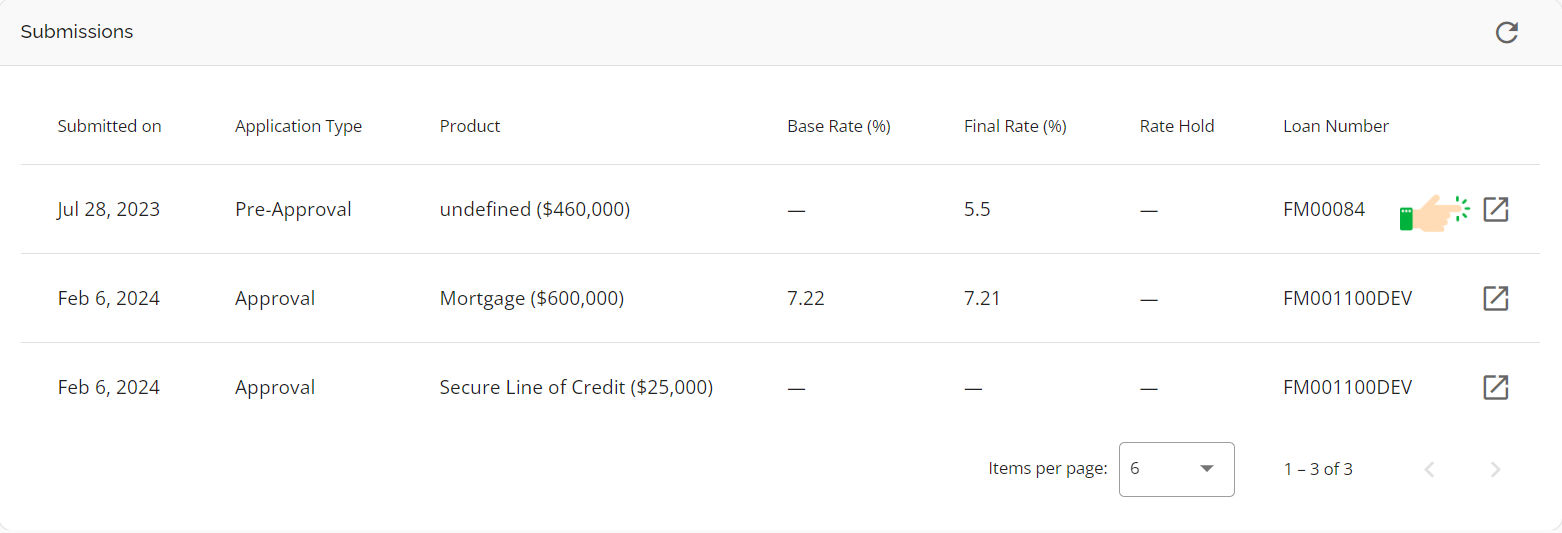1562x533 pixels.
Task: Open the Mortgage ($600,000) submission link icon
Action: (x=1495, y=298)
